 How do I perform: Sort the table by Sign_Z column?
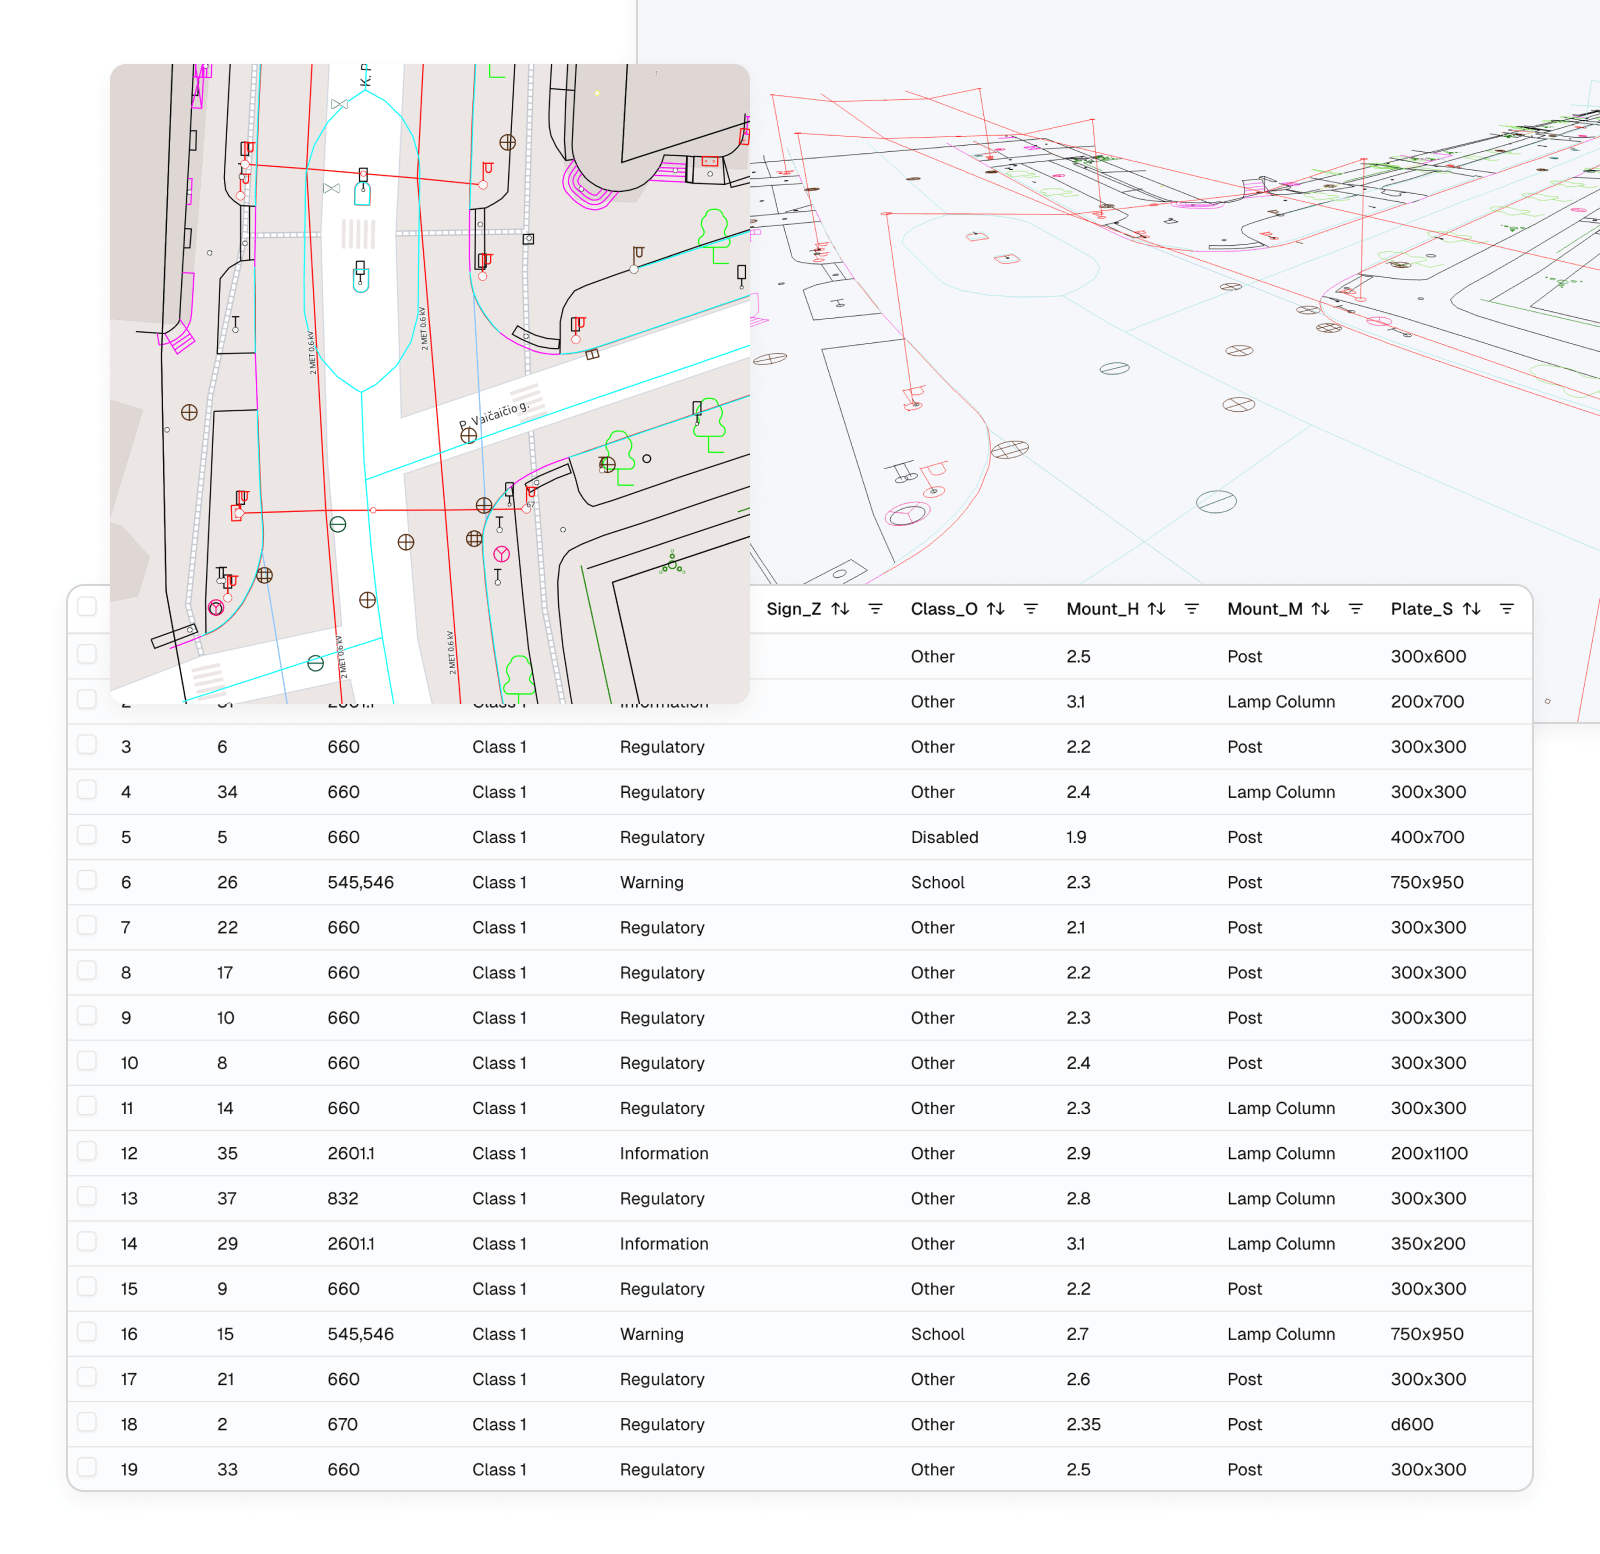(x=840, y=609)
